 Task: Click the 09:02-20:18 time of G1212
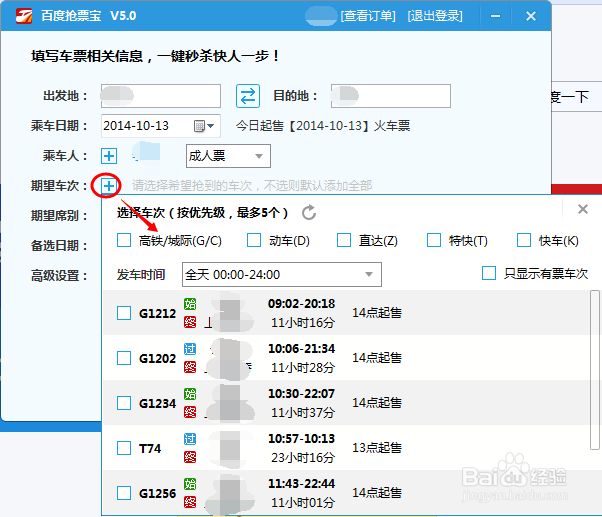(301, 304)
